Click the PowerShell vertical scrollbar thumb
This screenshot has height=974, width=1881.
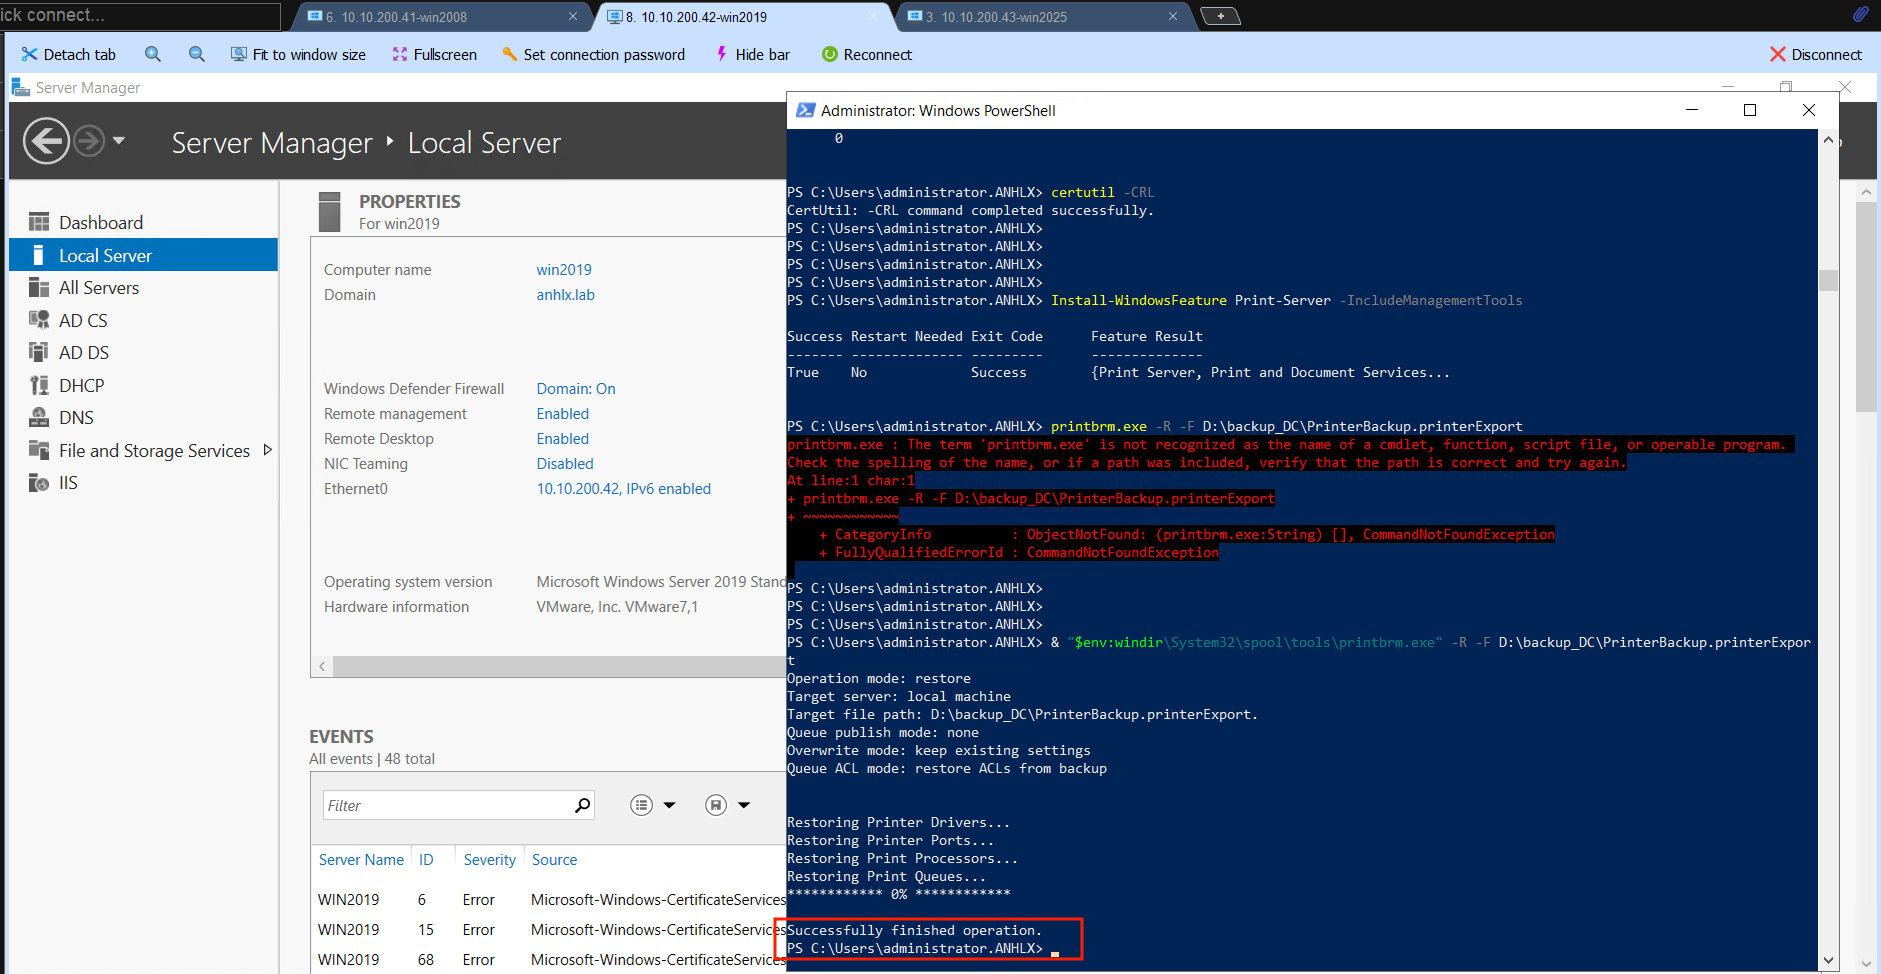coord(1829,280)
